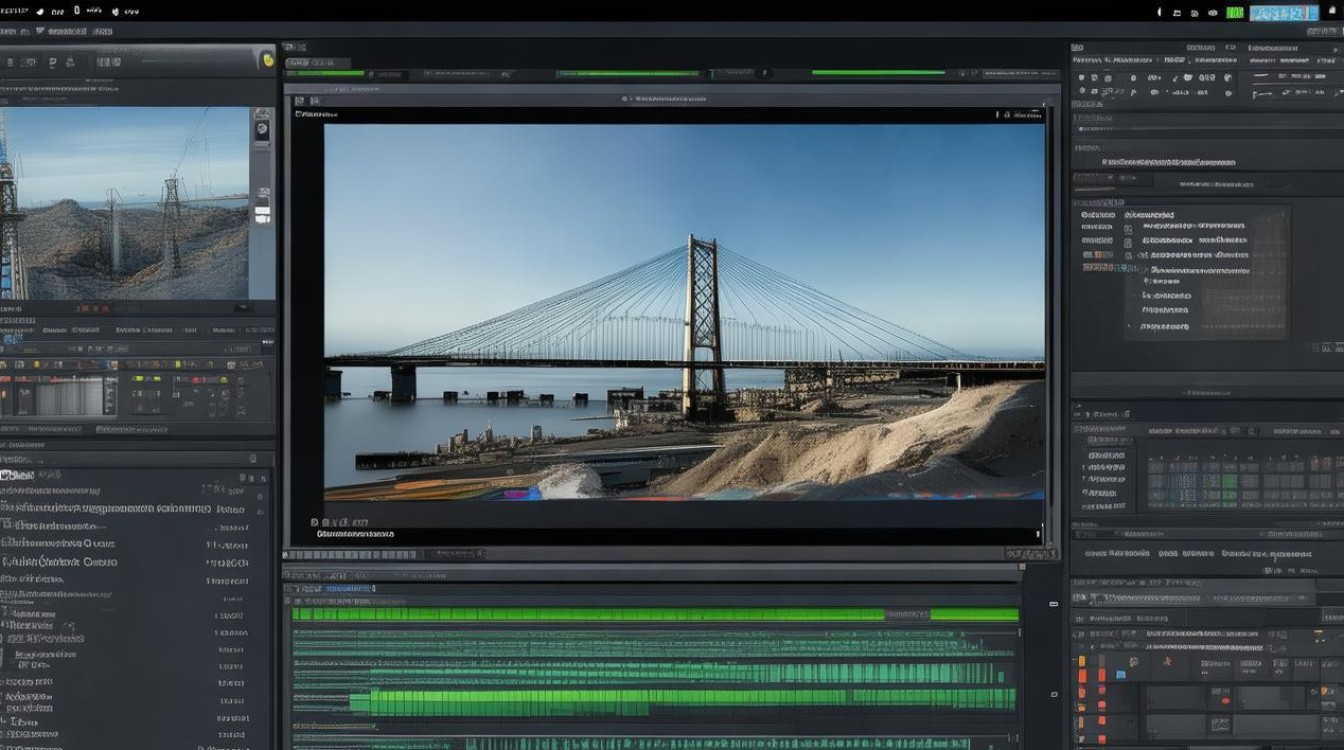Click the main bridge preview in program monitor
Viewport: 1344px width, 750px height.
click(684, 310)
